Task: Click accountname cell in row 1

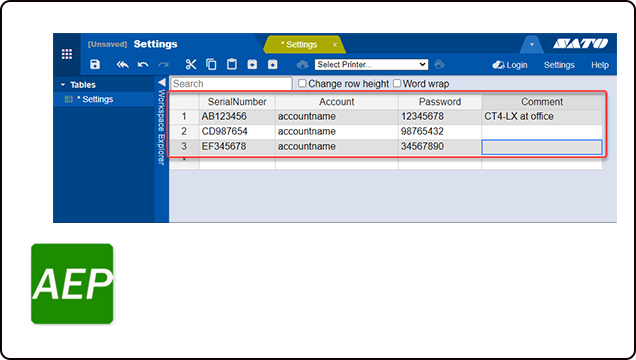Action: (x=337, y=117)
